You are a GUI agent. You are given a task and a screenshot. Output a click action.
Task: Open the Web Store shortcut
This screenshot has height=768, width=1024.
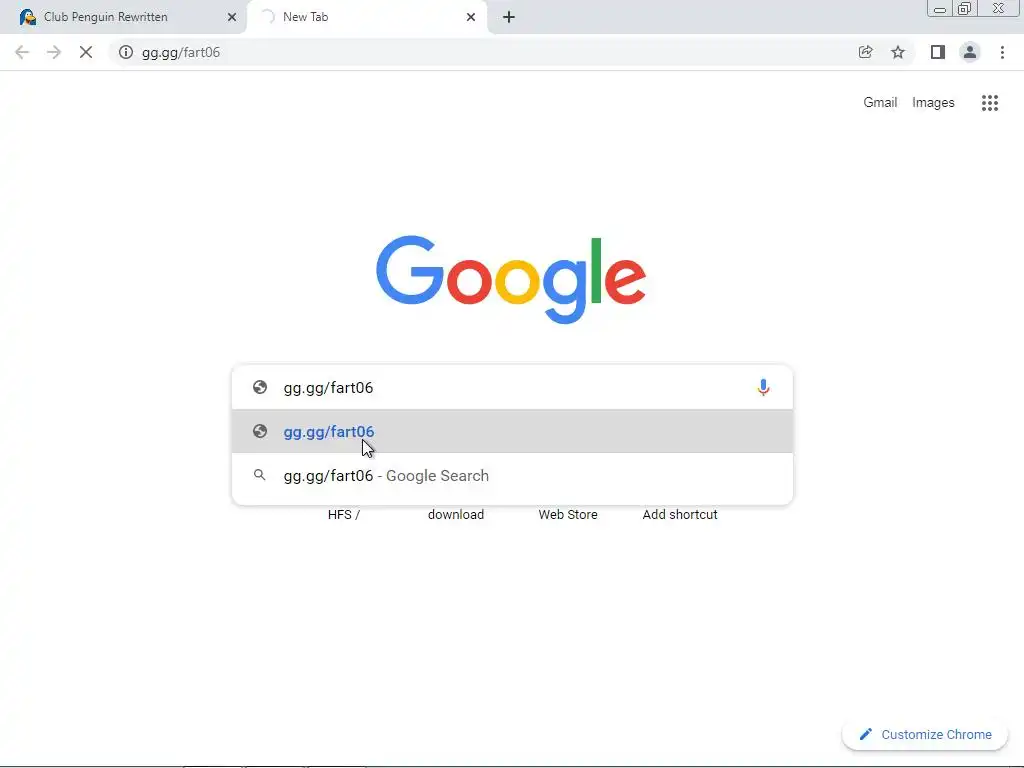pos(568,515)
